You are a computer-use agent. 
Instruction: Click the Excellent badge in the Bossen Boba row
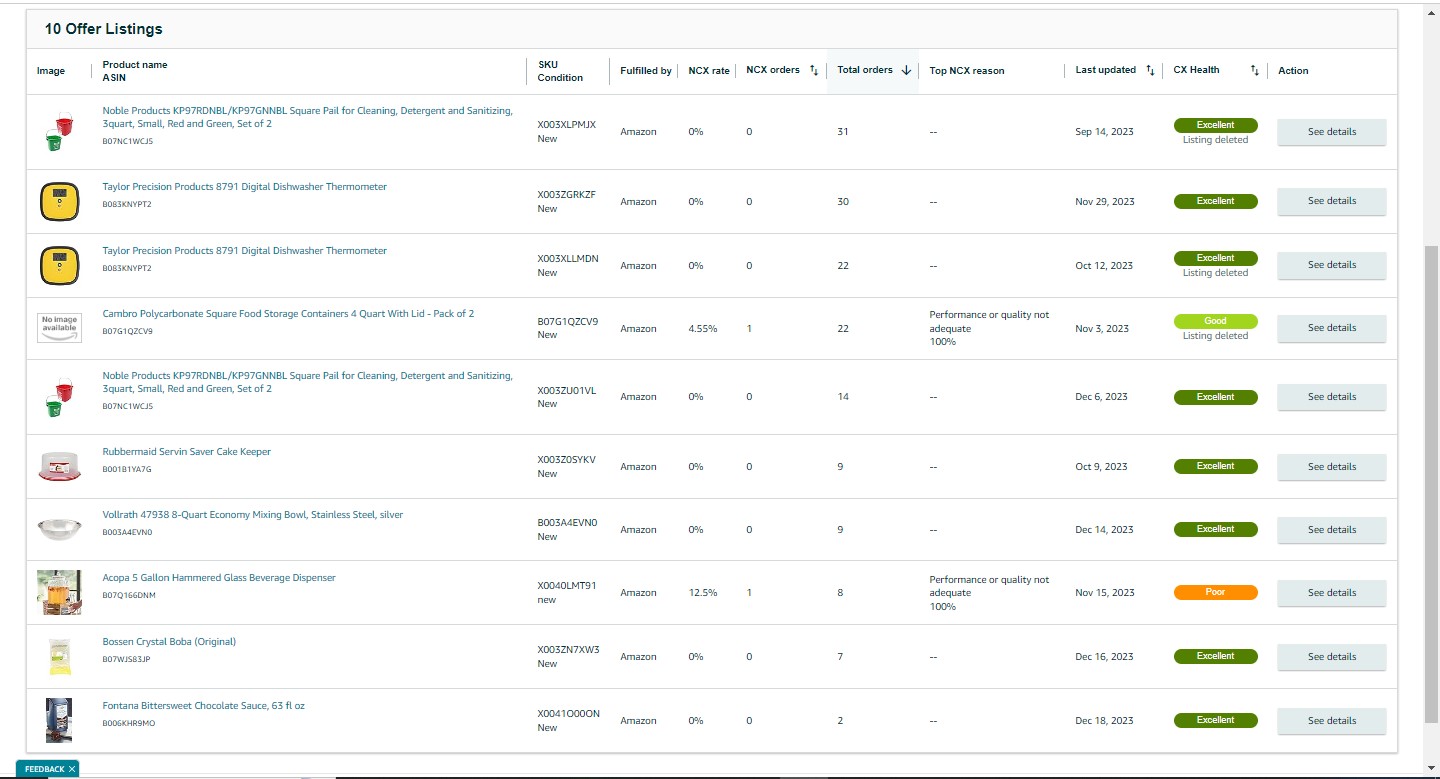point(1215,656)
